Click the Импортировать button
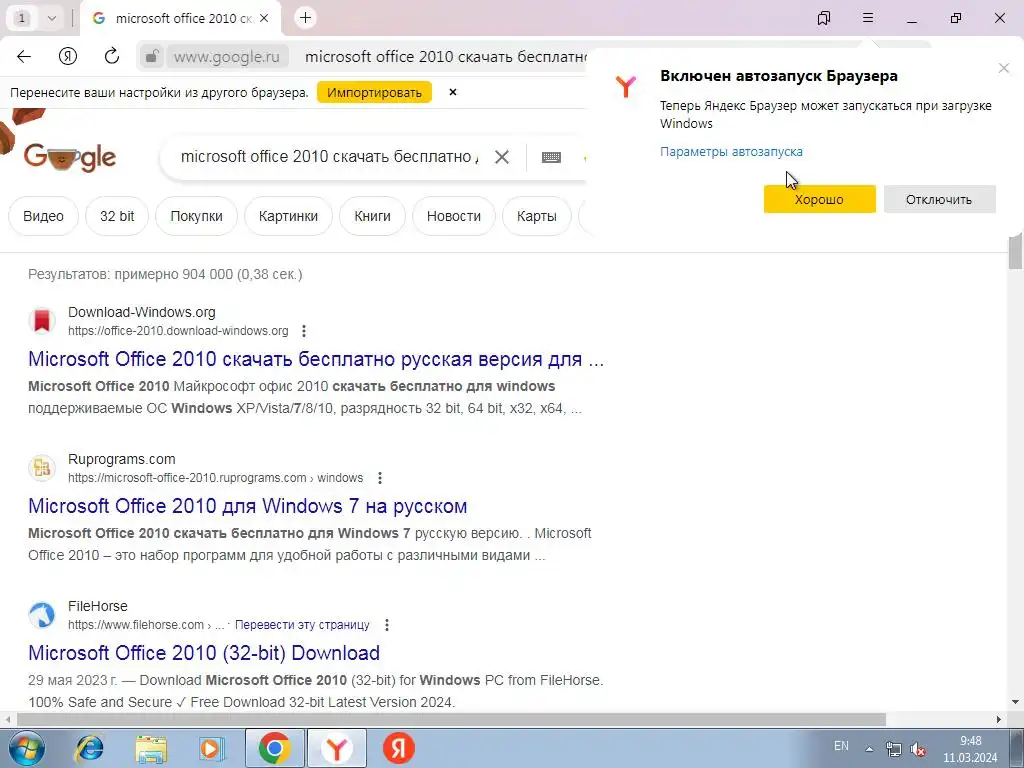Screen dimensions: 1024x768 (374, 92)
